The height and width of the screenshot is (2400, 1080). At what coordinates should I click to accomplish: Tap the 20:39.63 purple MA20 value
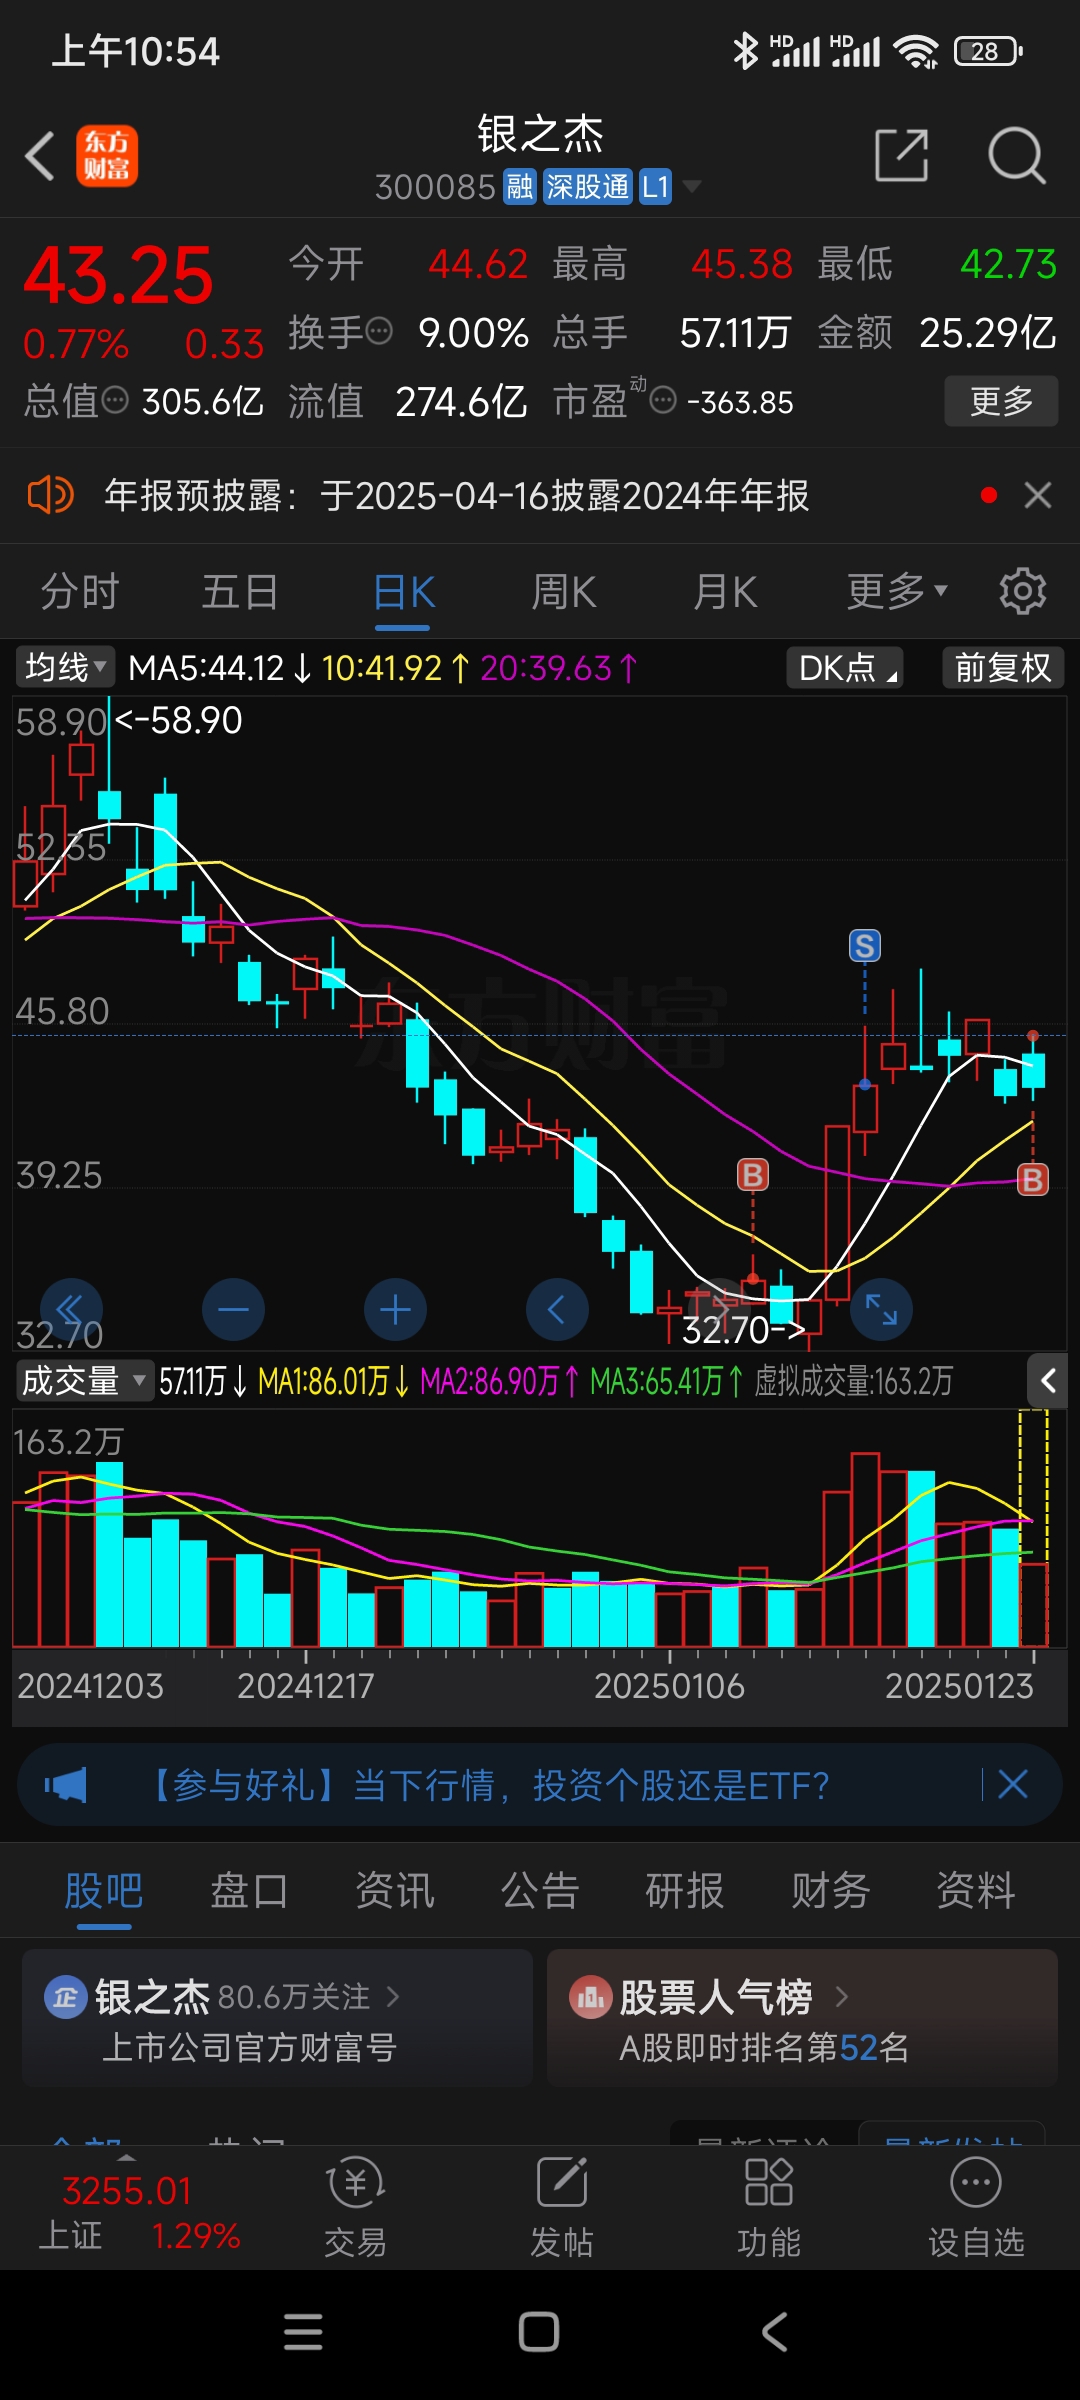[x=558, y=668]
